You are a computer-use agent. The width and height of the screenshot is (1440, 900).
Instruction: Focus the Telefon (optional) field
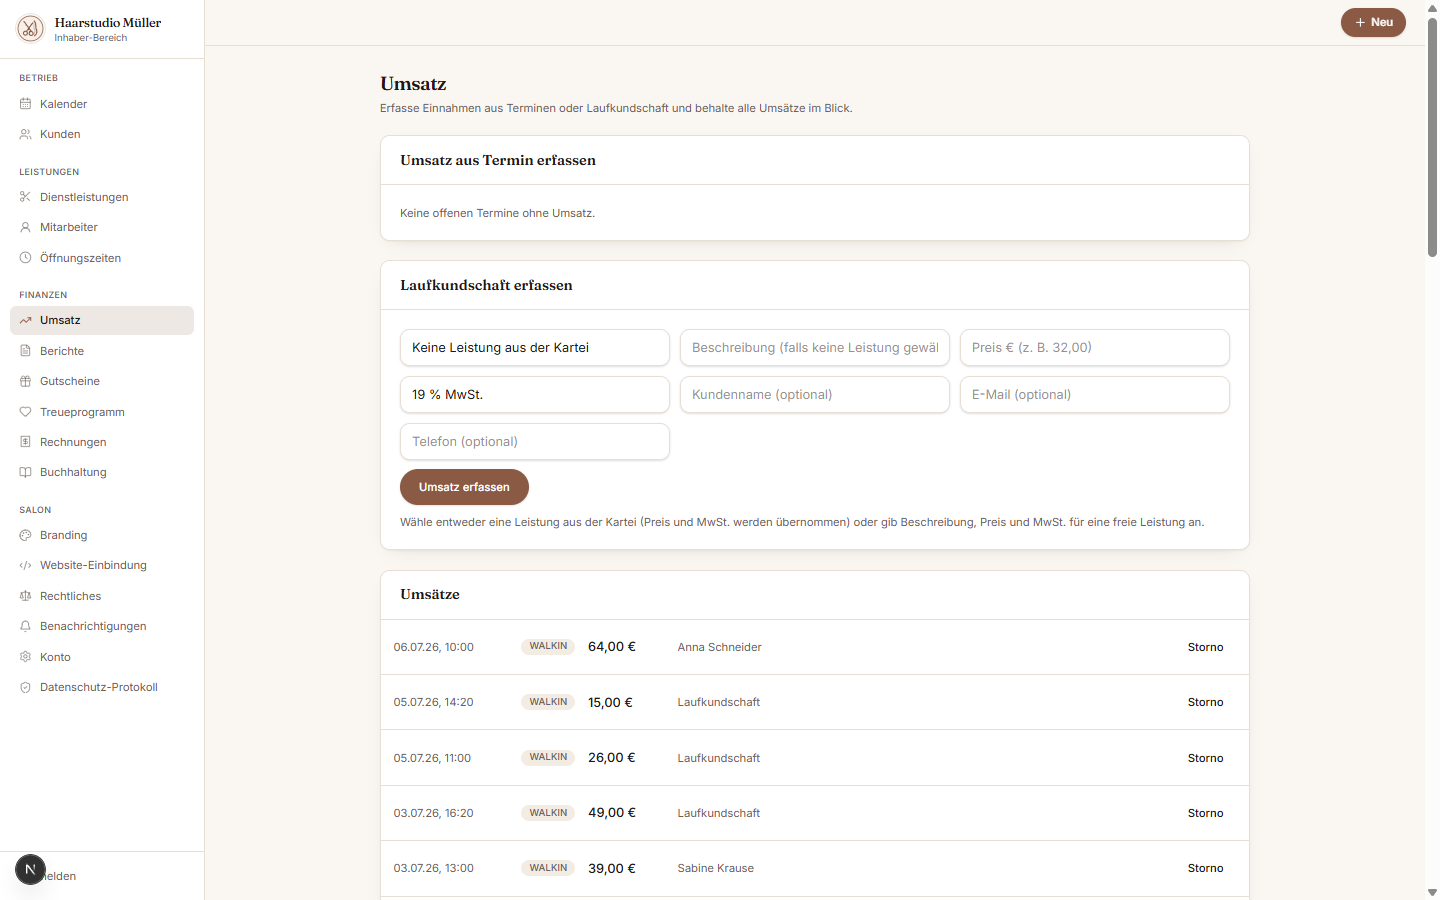[x=535, y=442]
